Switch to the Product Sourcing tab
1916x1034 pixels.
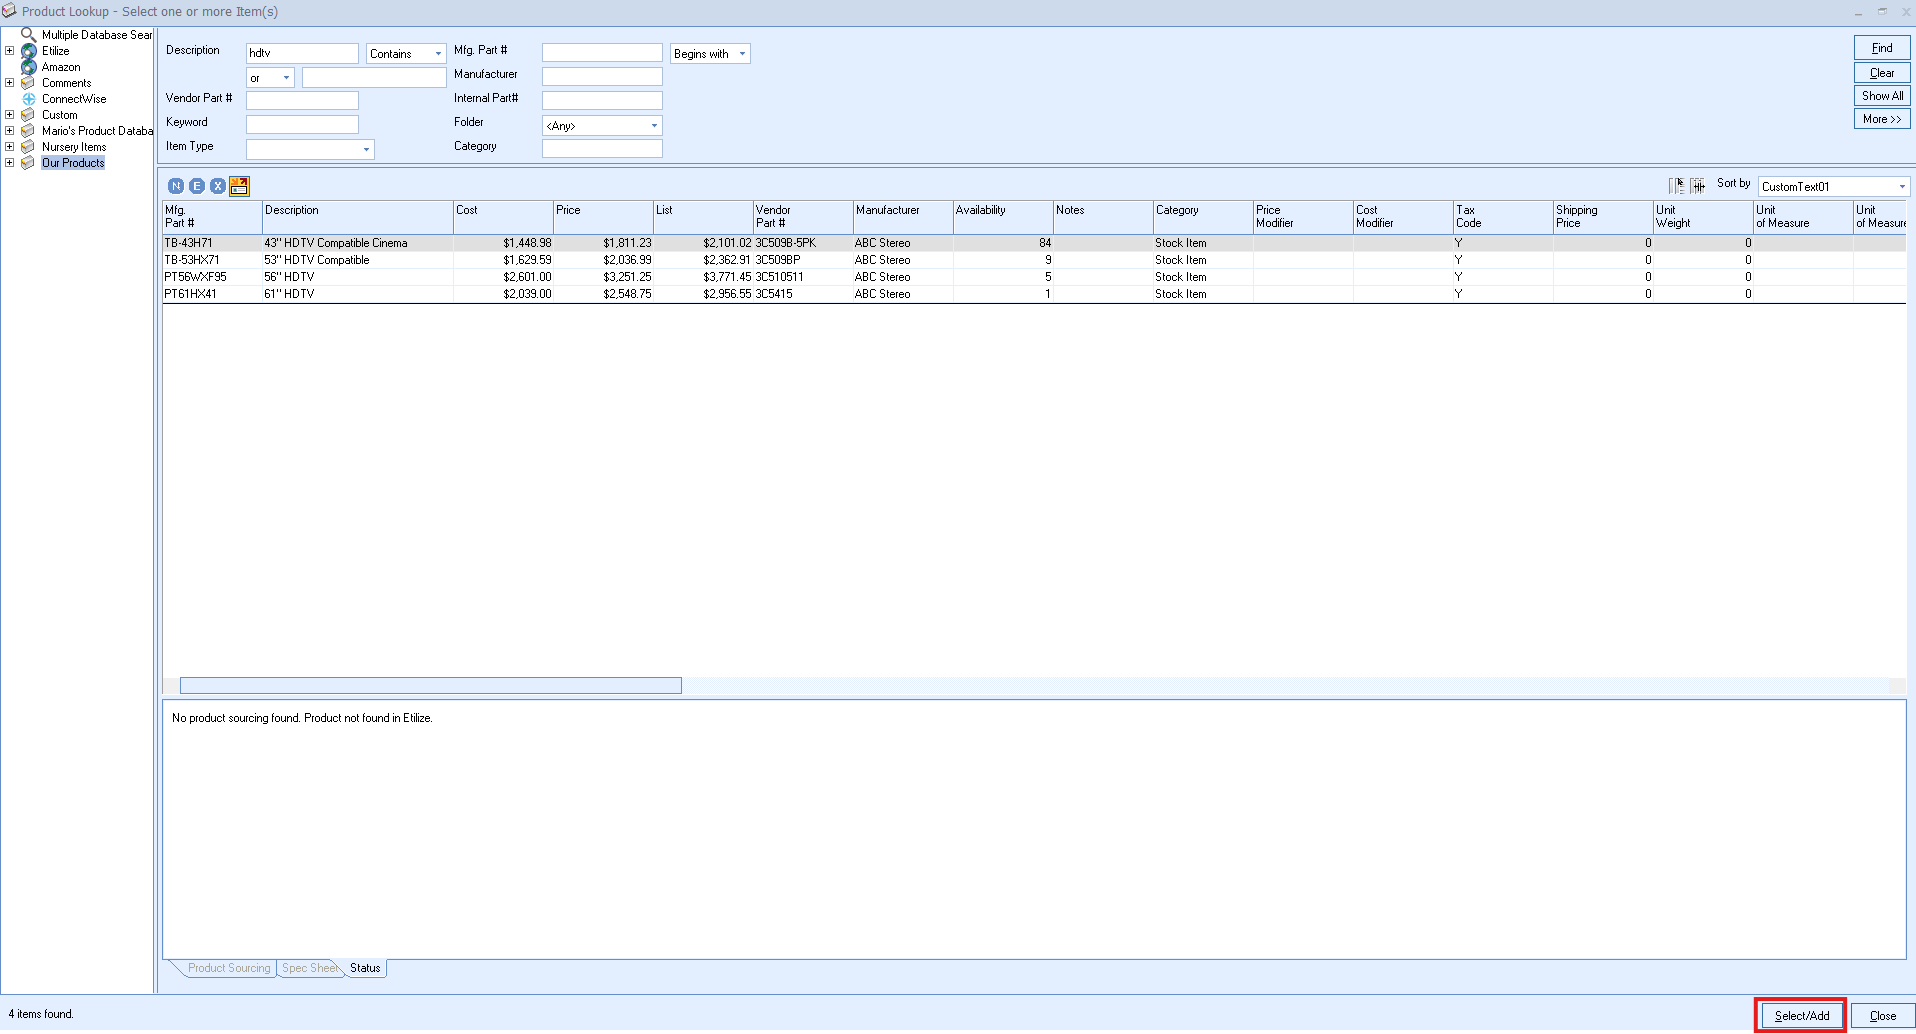point(229,968)
